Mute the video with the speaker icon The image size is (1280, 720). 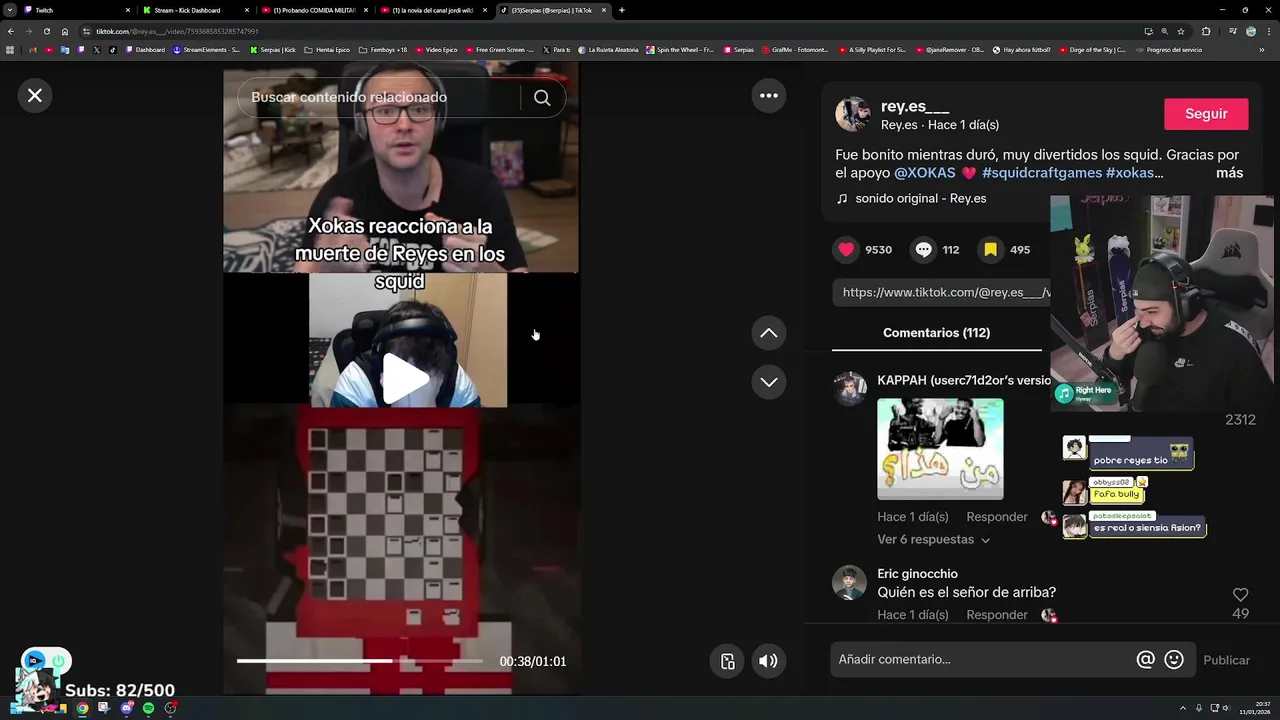coord(768,661)
